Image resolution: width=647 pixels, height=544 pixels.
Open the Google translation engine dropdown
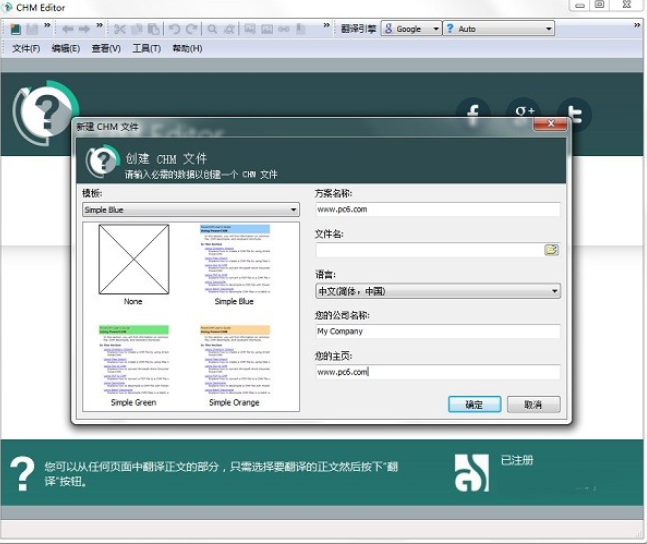pyautogui.click(x=411, y=28)
